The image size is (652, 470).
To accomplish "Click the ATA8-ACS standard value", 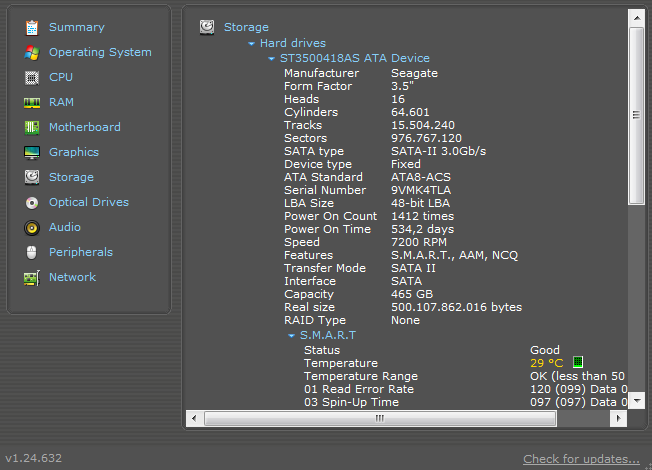I will pos(421,177).
